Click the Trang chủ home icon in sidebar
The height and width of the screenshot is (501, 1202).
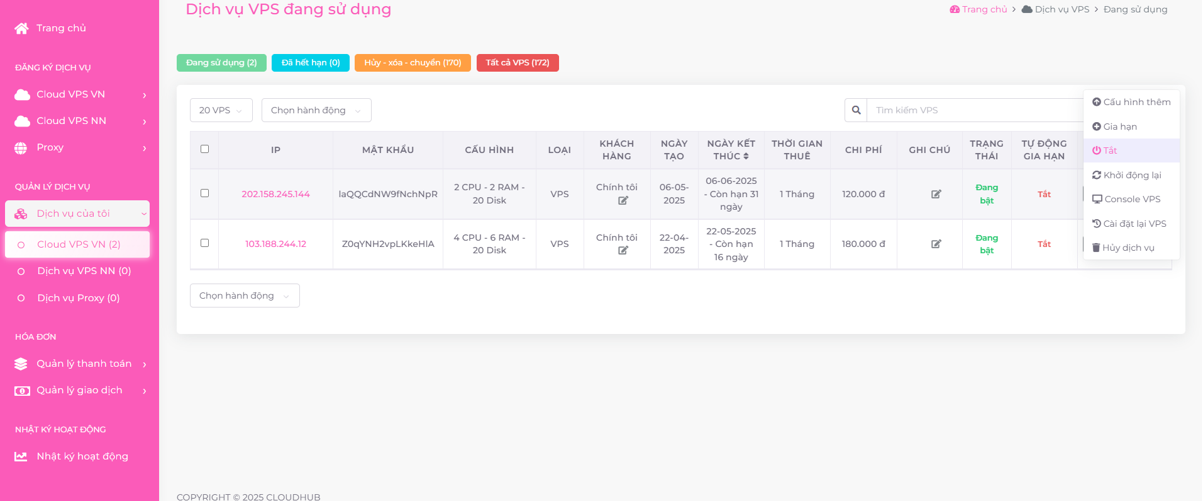(x=22, y=28)
